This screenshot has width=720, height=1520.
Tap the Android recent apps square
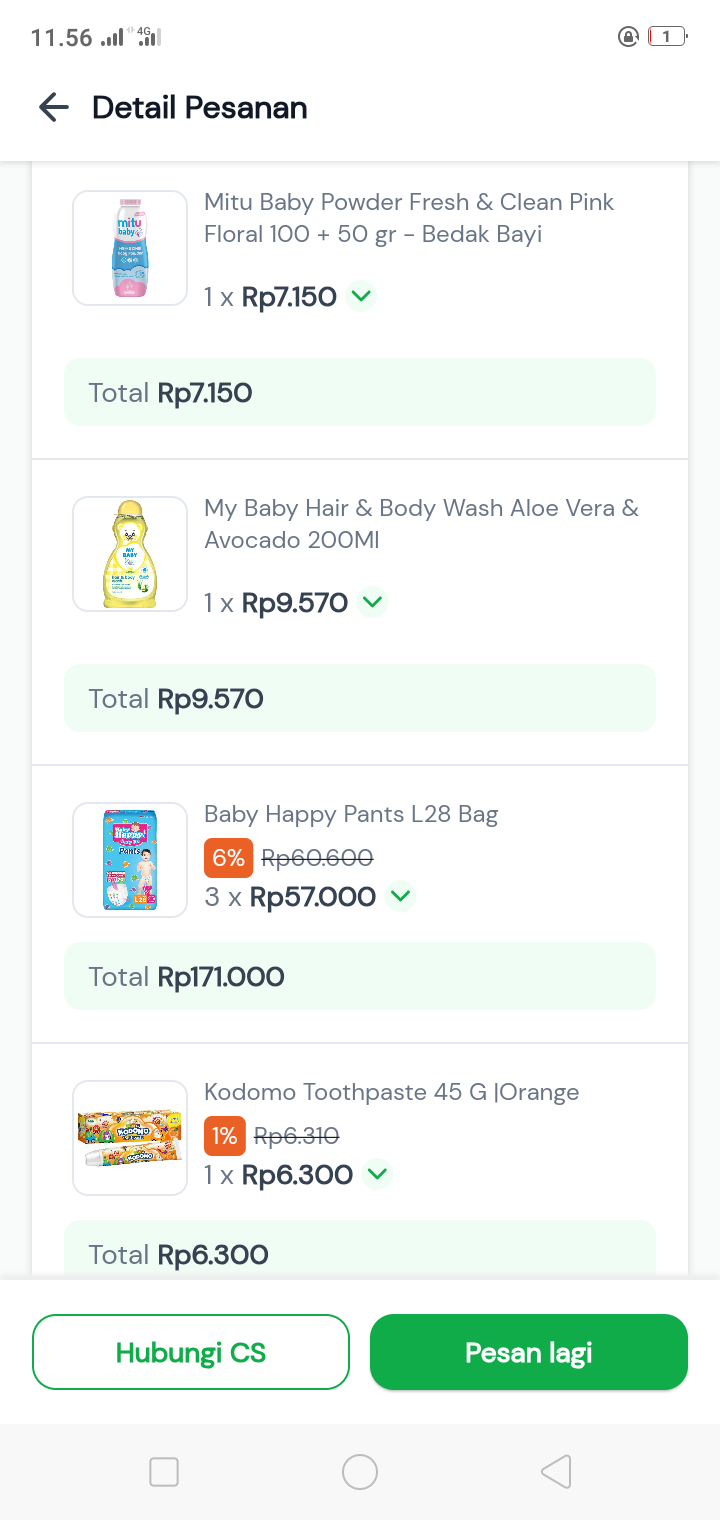pos(164,1472)
